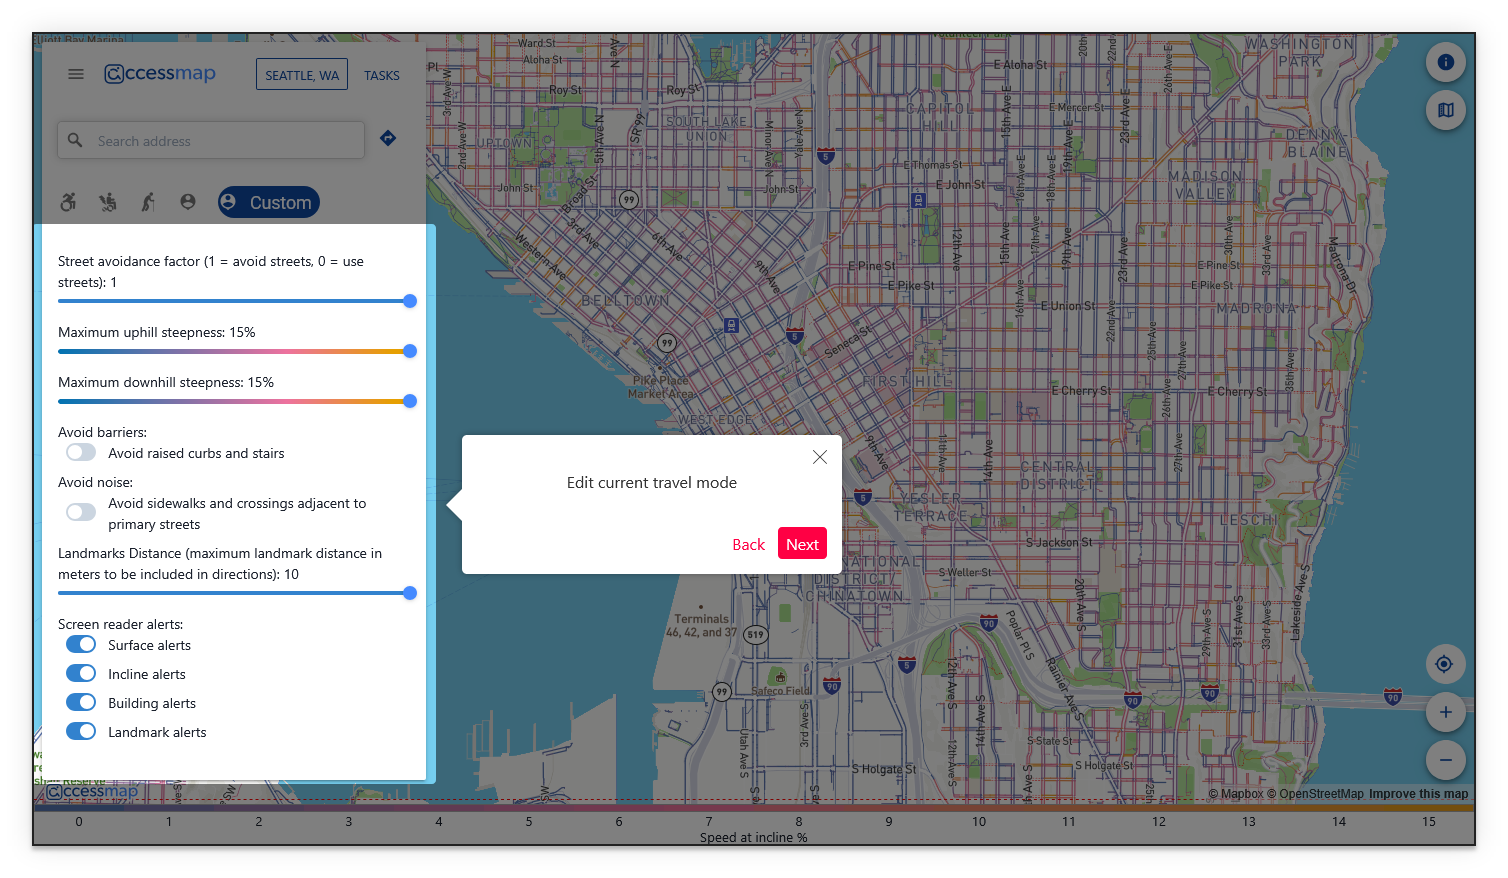Viewport: 1508px width, 878px height.
Task: Open the hamburger menu
Action: [x=76, y=74]
